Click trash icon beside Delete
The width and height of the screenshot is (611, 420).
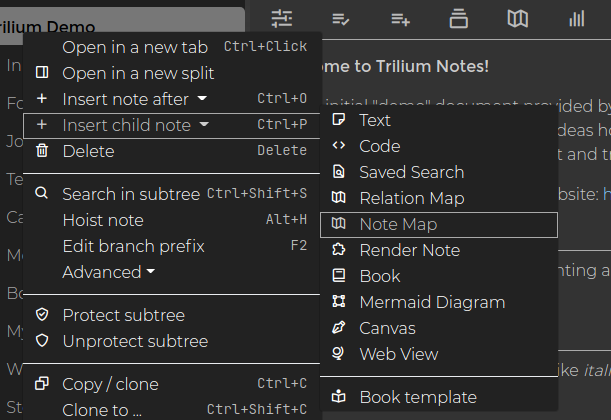[x=42, y=150]
